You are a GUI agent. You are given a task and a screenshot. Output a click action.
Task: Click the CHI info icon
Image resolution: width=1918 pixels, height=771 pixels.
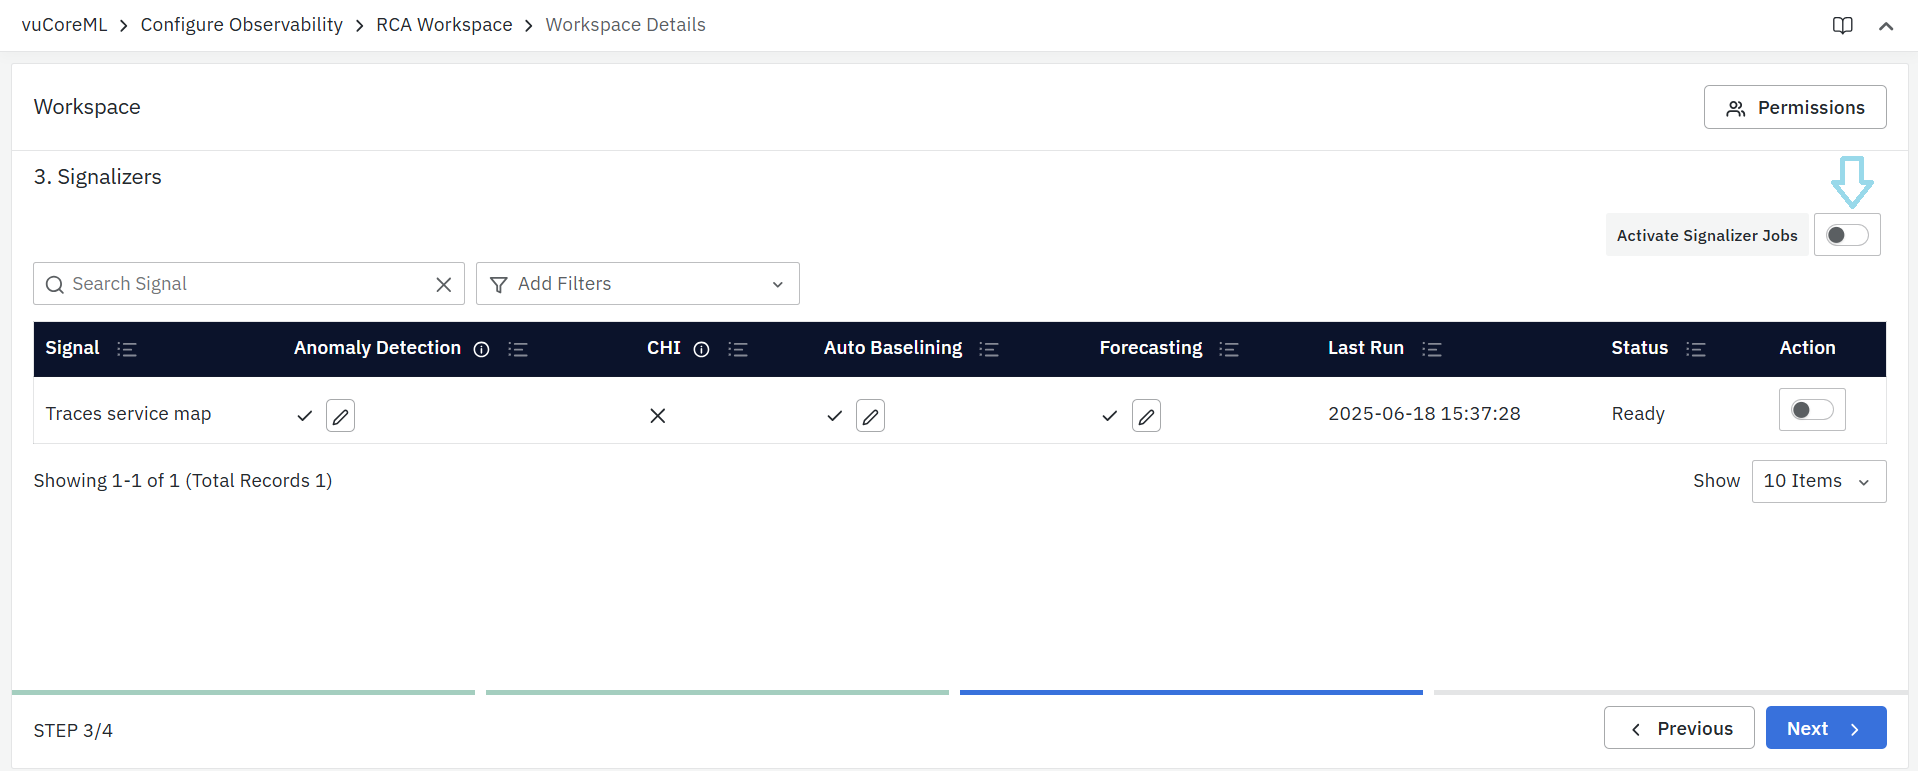[701, 349]
